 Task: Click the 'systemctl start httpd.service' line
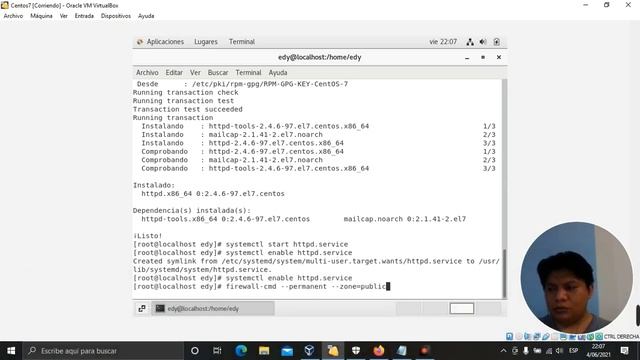pyautogui.click(x=287, y=244)
